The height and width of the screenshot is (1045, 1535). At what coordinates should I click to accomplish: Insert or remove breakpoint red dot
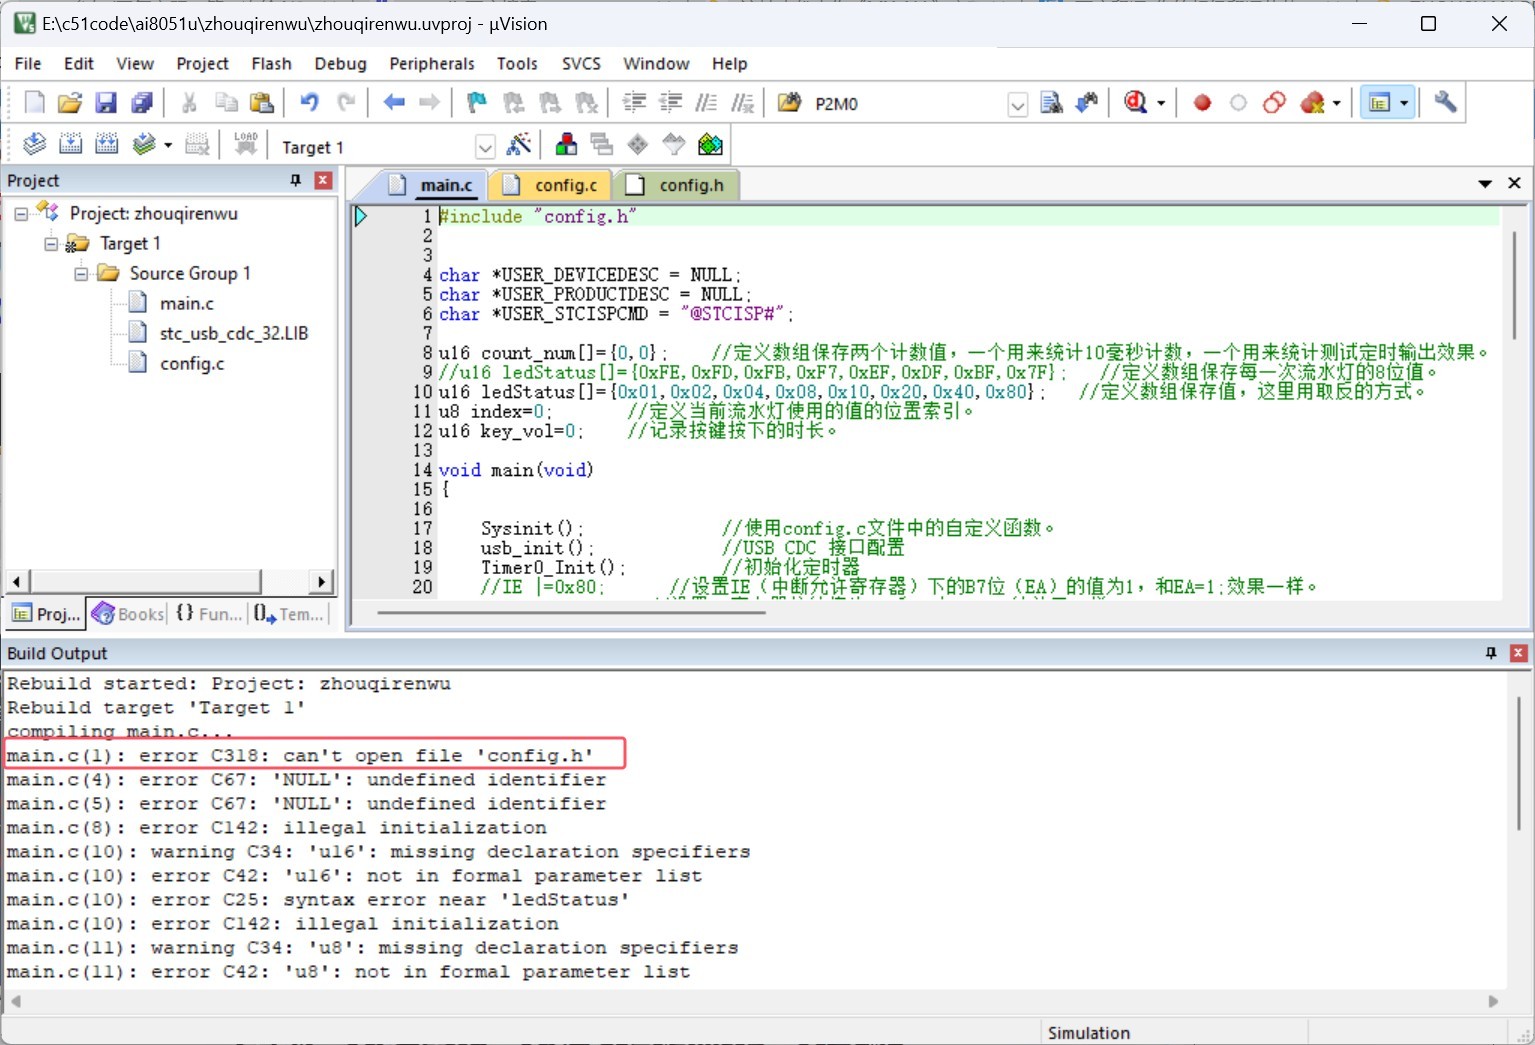coord(1202,103)
